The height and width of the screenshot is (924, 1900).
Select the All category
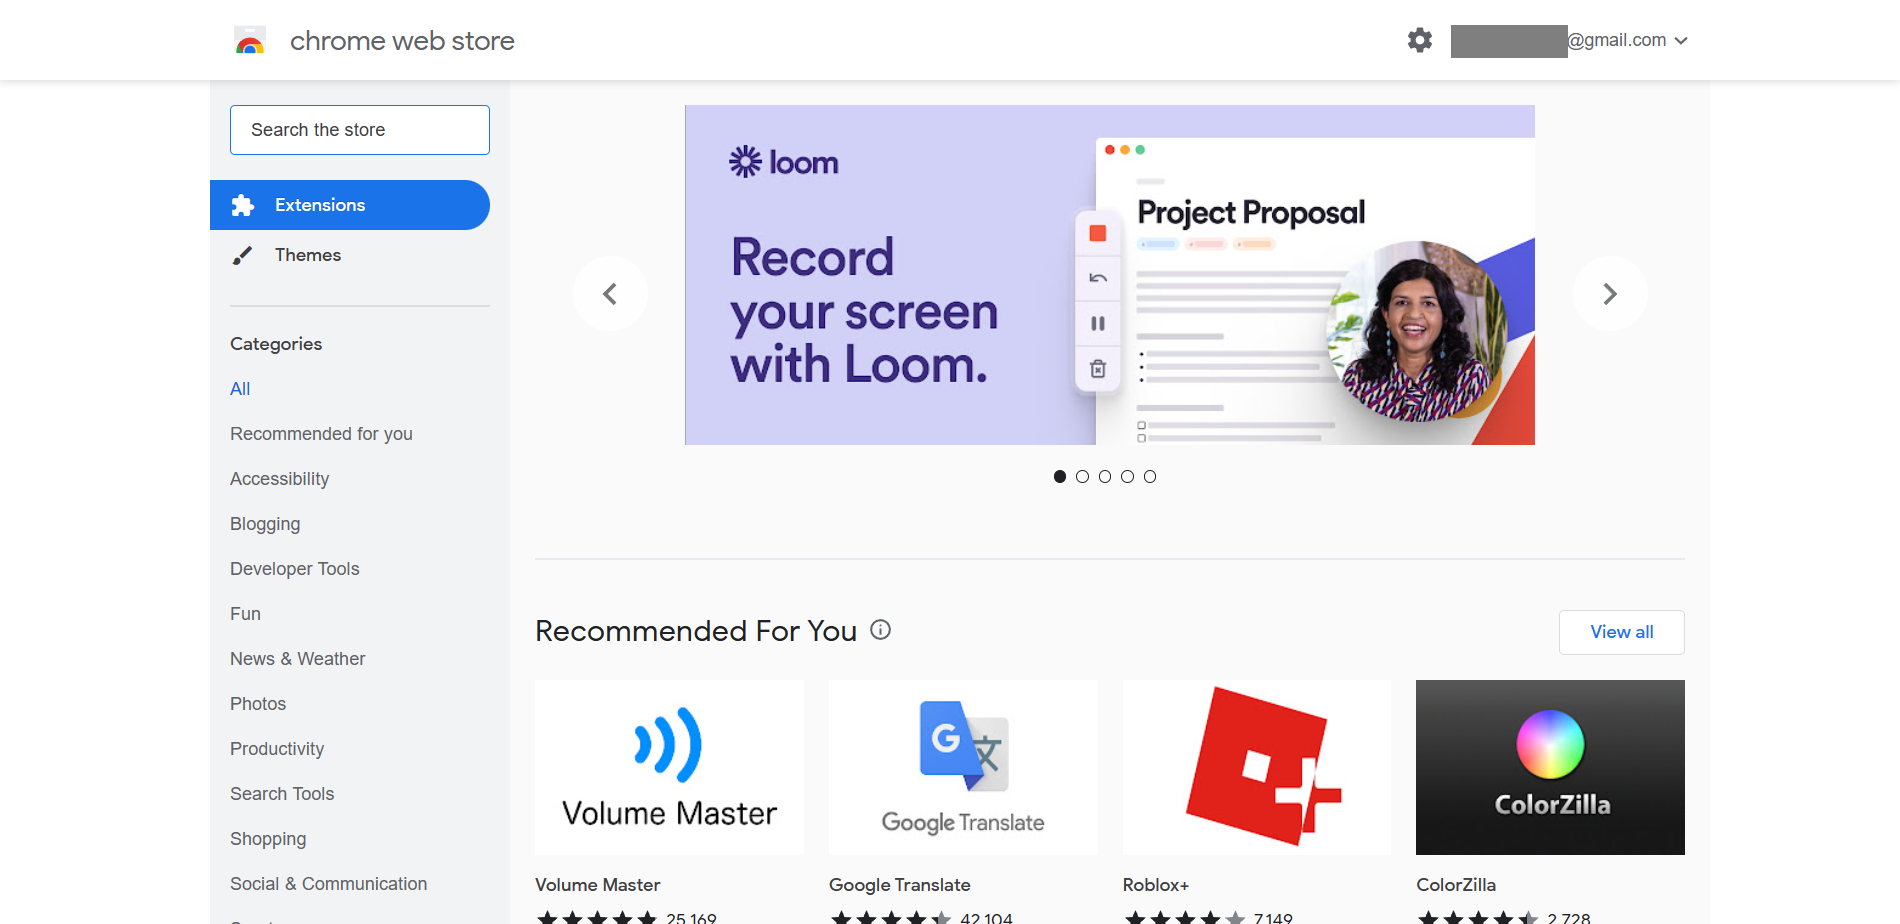pyautogui.click(x=240, y=389)
